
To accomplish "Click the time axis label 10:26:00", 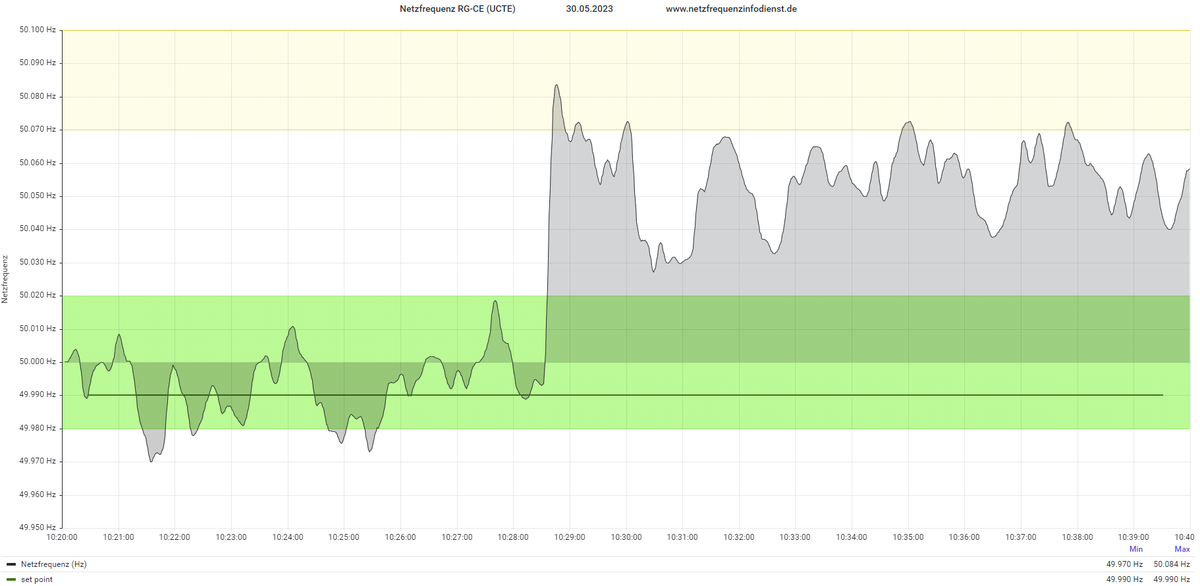I will (x=401, y=537).
